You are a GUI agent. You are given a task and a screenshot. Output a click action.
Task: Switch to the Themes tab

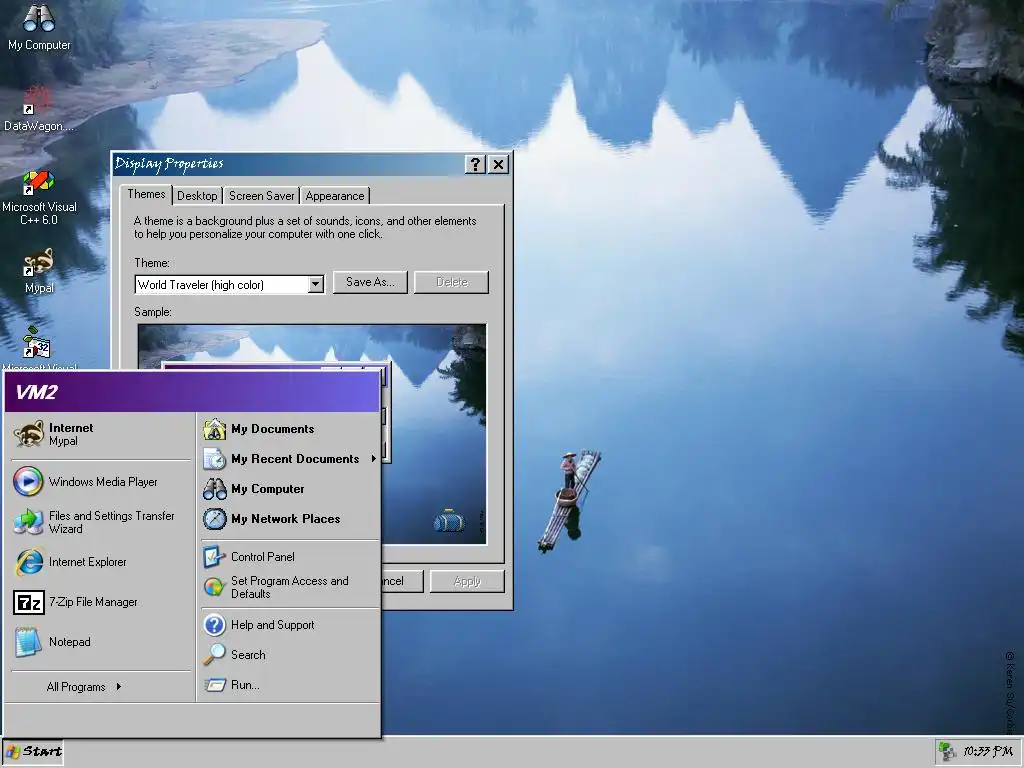pos(146,194)
